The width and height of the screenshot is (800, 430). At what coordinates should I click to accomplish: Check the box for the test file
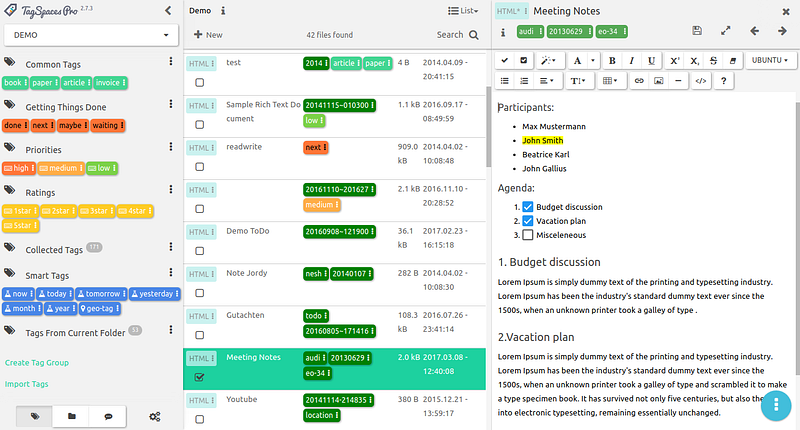pos(199,82)
